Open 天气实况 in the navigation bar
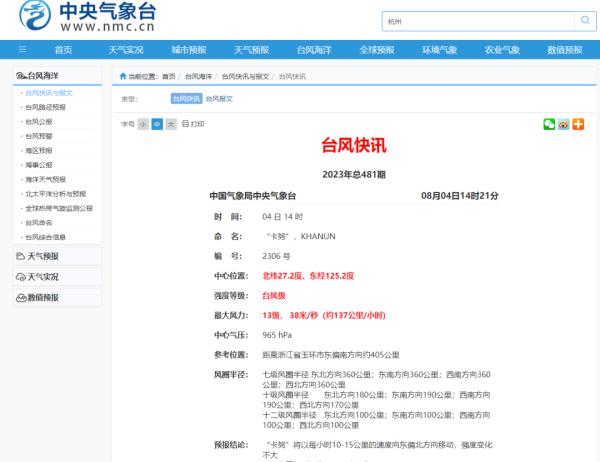The height and width of the screenshot is (462, 600). pyautogui.click(x=126, y=50)
